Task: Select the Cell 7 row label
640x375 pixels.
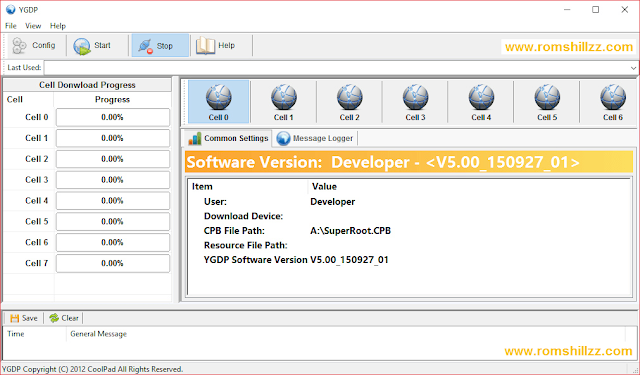Action: click(x=37, y=263)
